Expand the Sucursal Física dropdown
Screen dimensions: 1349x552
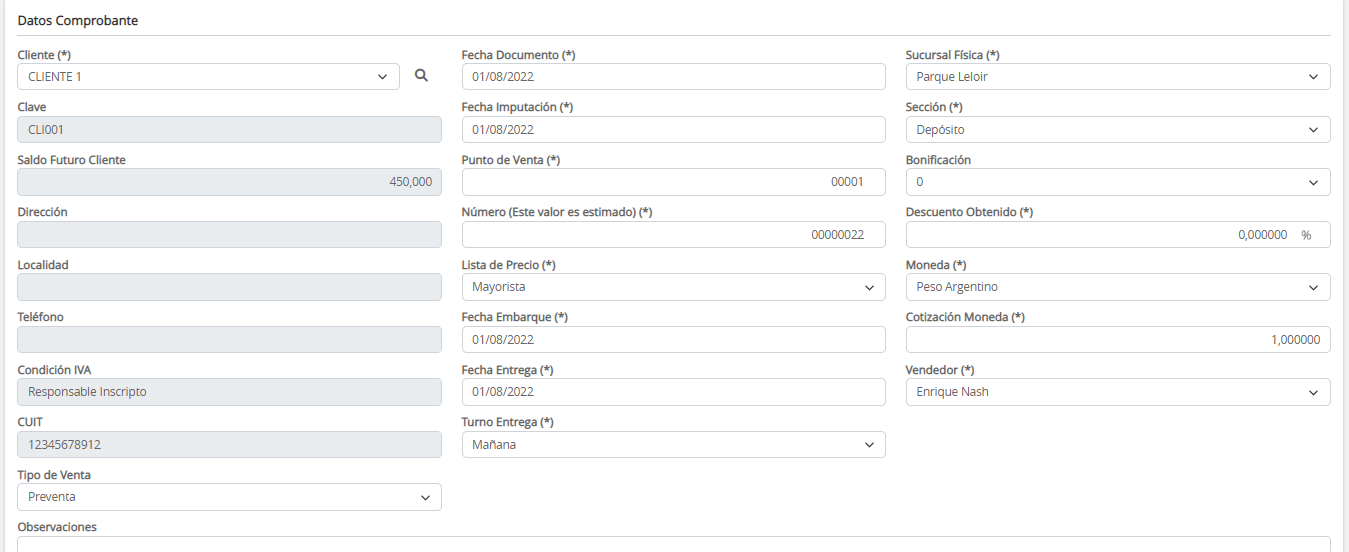1117,77
